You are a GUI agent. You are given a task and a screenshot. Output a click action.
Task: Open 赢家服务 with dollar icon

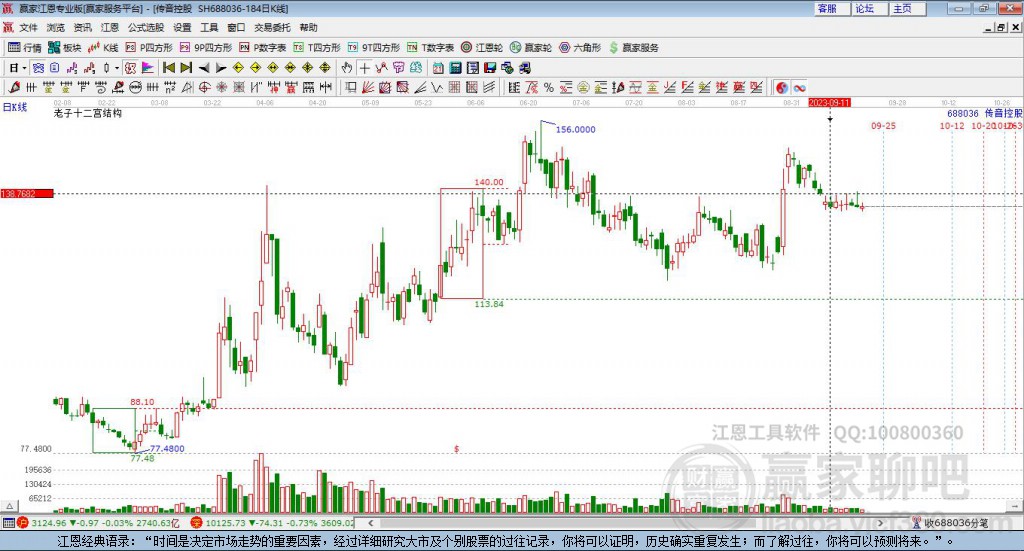[x=633, y=48]
